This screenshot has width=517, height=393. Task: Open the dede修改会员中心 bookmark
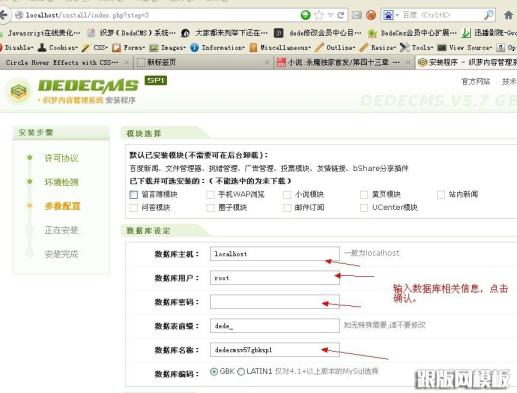(318, 33)
